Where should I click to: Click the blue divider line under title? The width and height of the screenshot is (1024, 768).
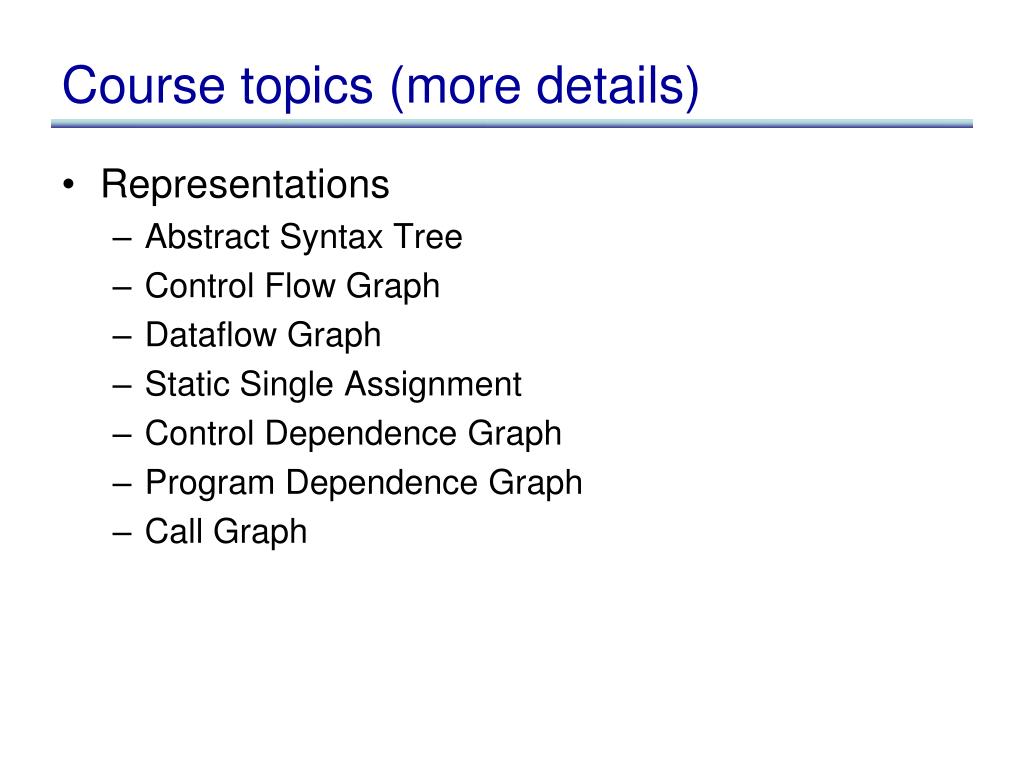tap(512, 123)
